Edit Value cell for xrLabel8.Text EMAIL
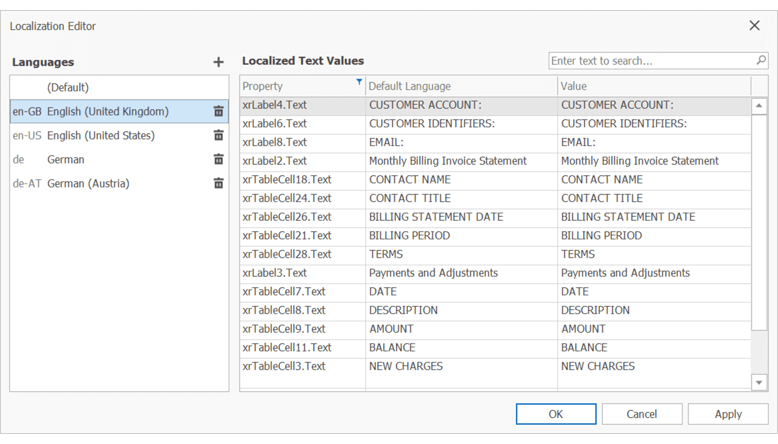The image size is (778, 444). click(x=652, y=142)
